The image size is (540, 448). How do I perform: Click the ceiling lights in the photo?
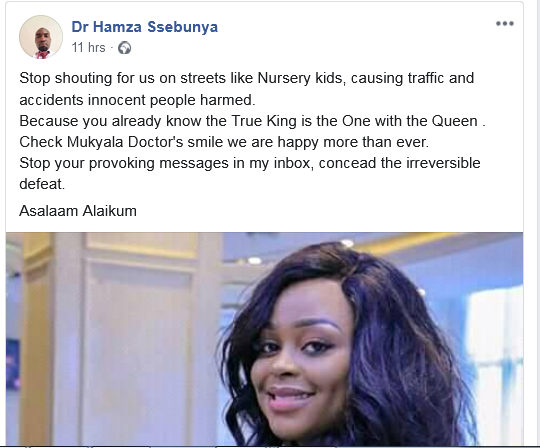pos(255,260)
